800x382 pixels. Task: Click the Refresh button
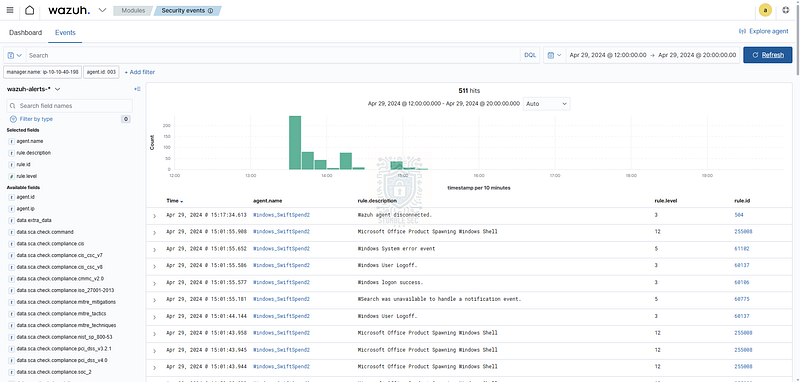point(767,55)
